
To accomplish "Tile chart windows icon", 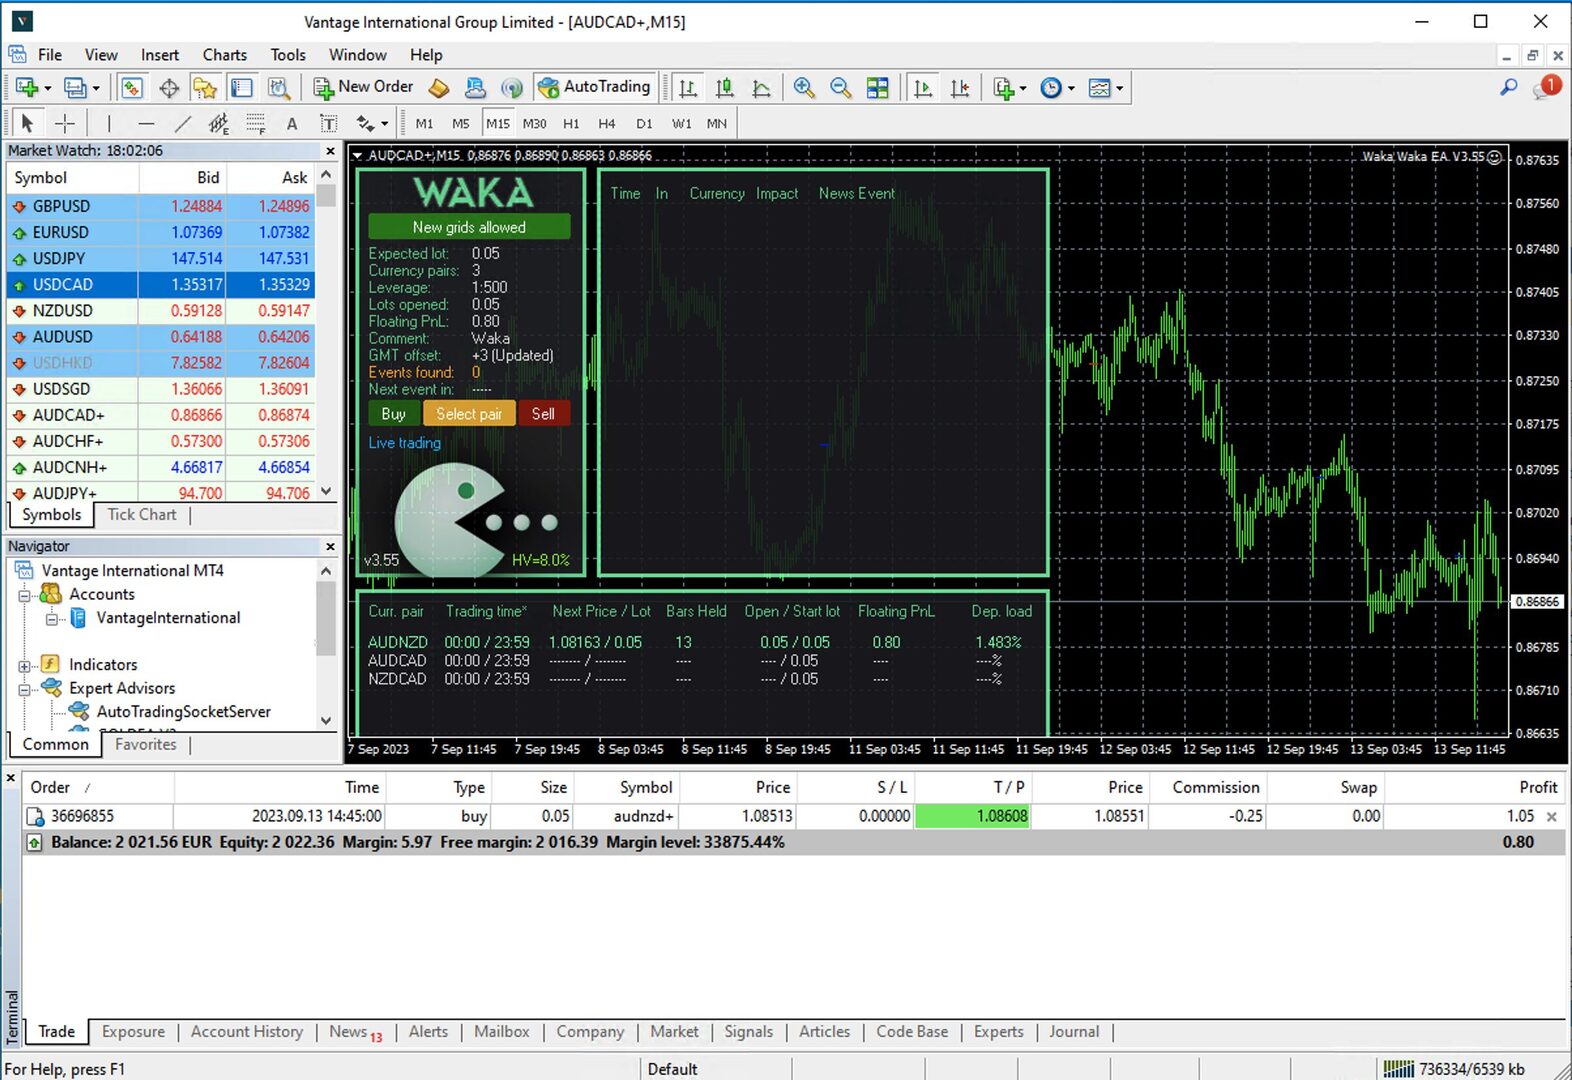I will [878, 88].
